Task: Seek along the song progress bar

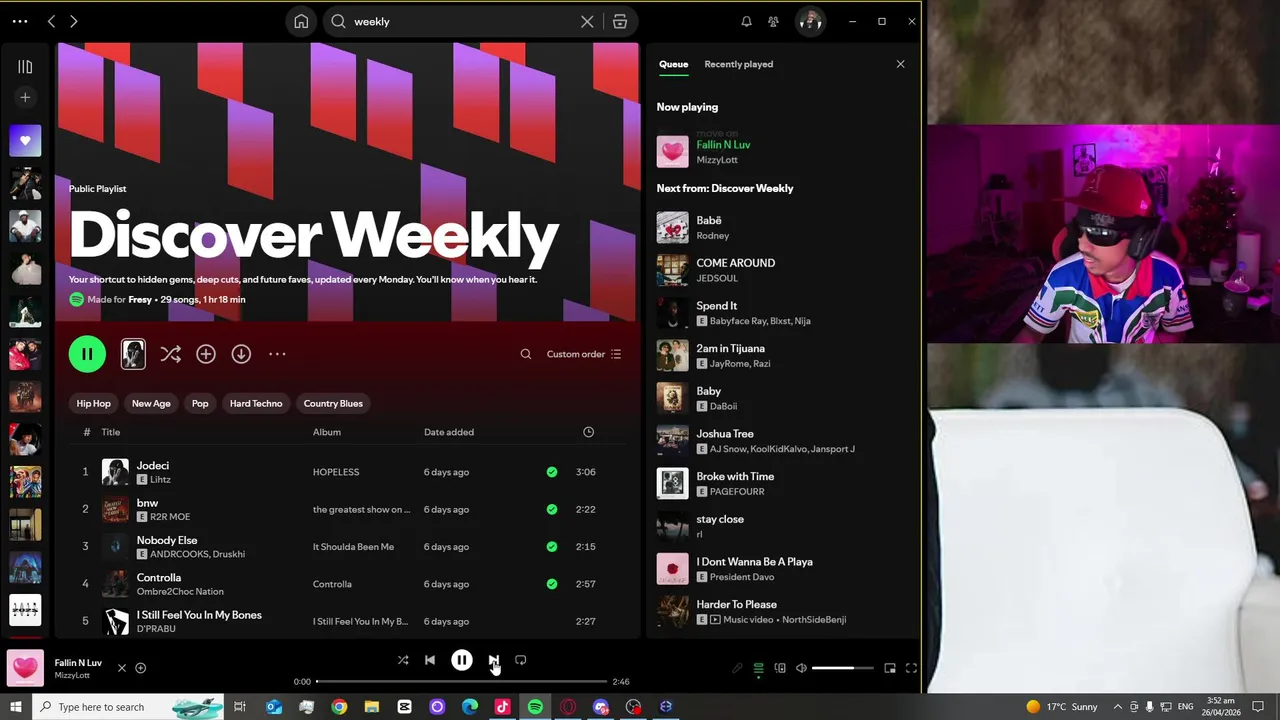Action: [x=462, y=682]
